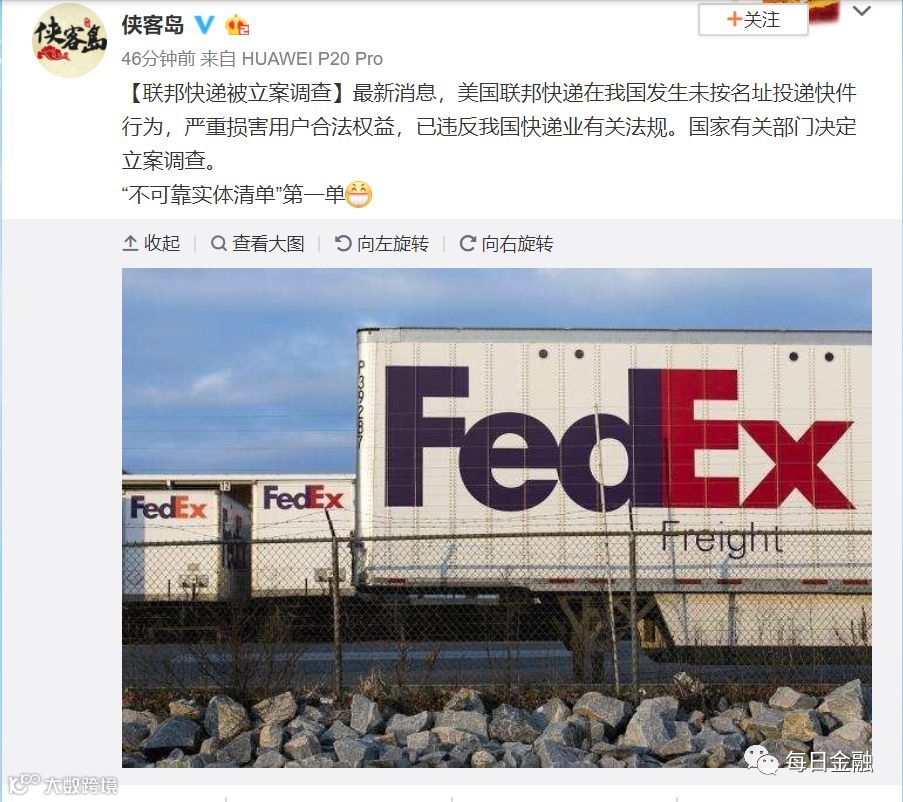Click the counter-clockwise rotate arrow icon
The height and width of the screenshot is (802, 903).
pyautogui.click(x=343, y=244)
